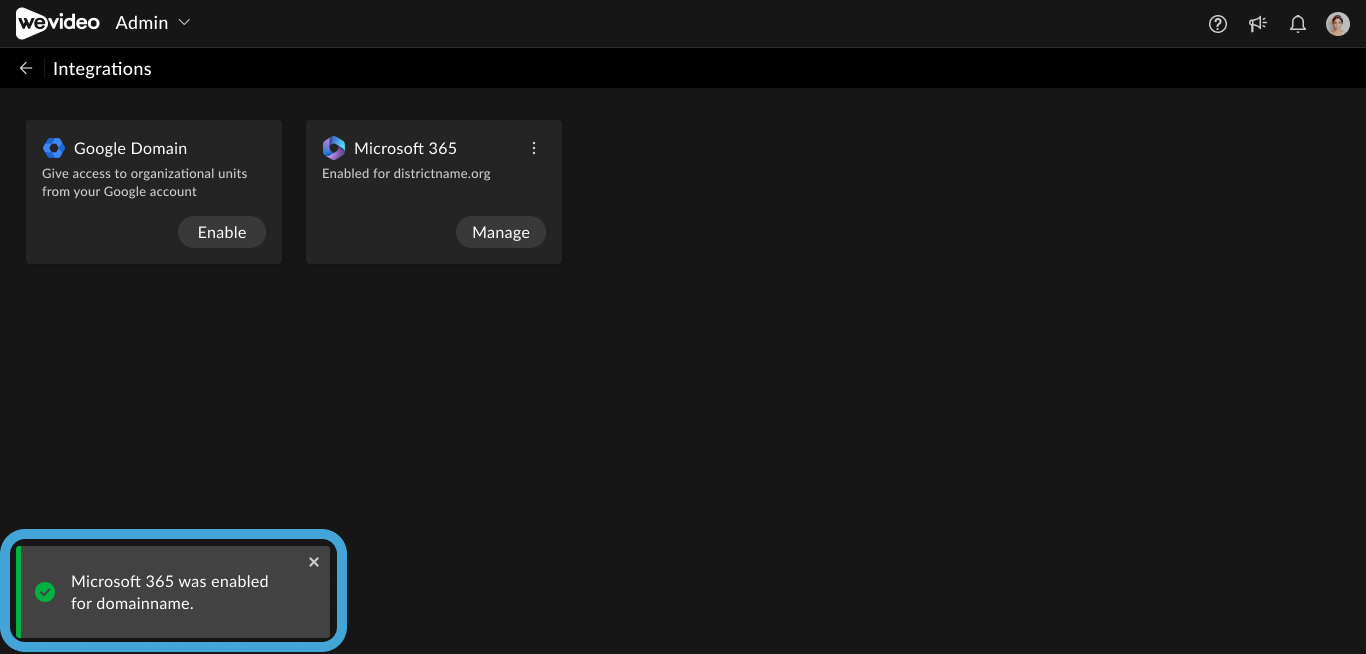
Task: Enable the Google Domain integration
Action: 222,232
